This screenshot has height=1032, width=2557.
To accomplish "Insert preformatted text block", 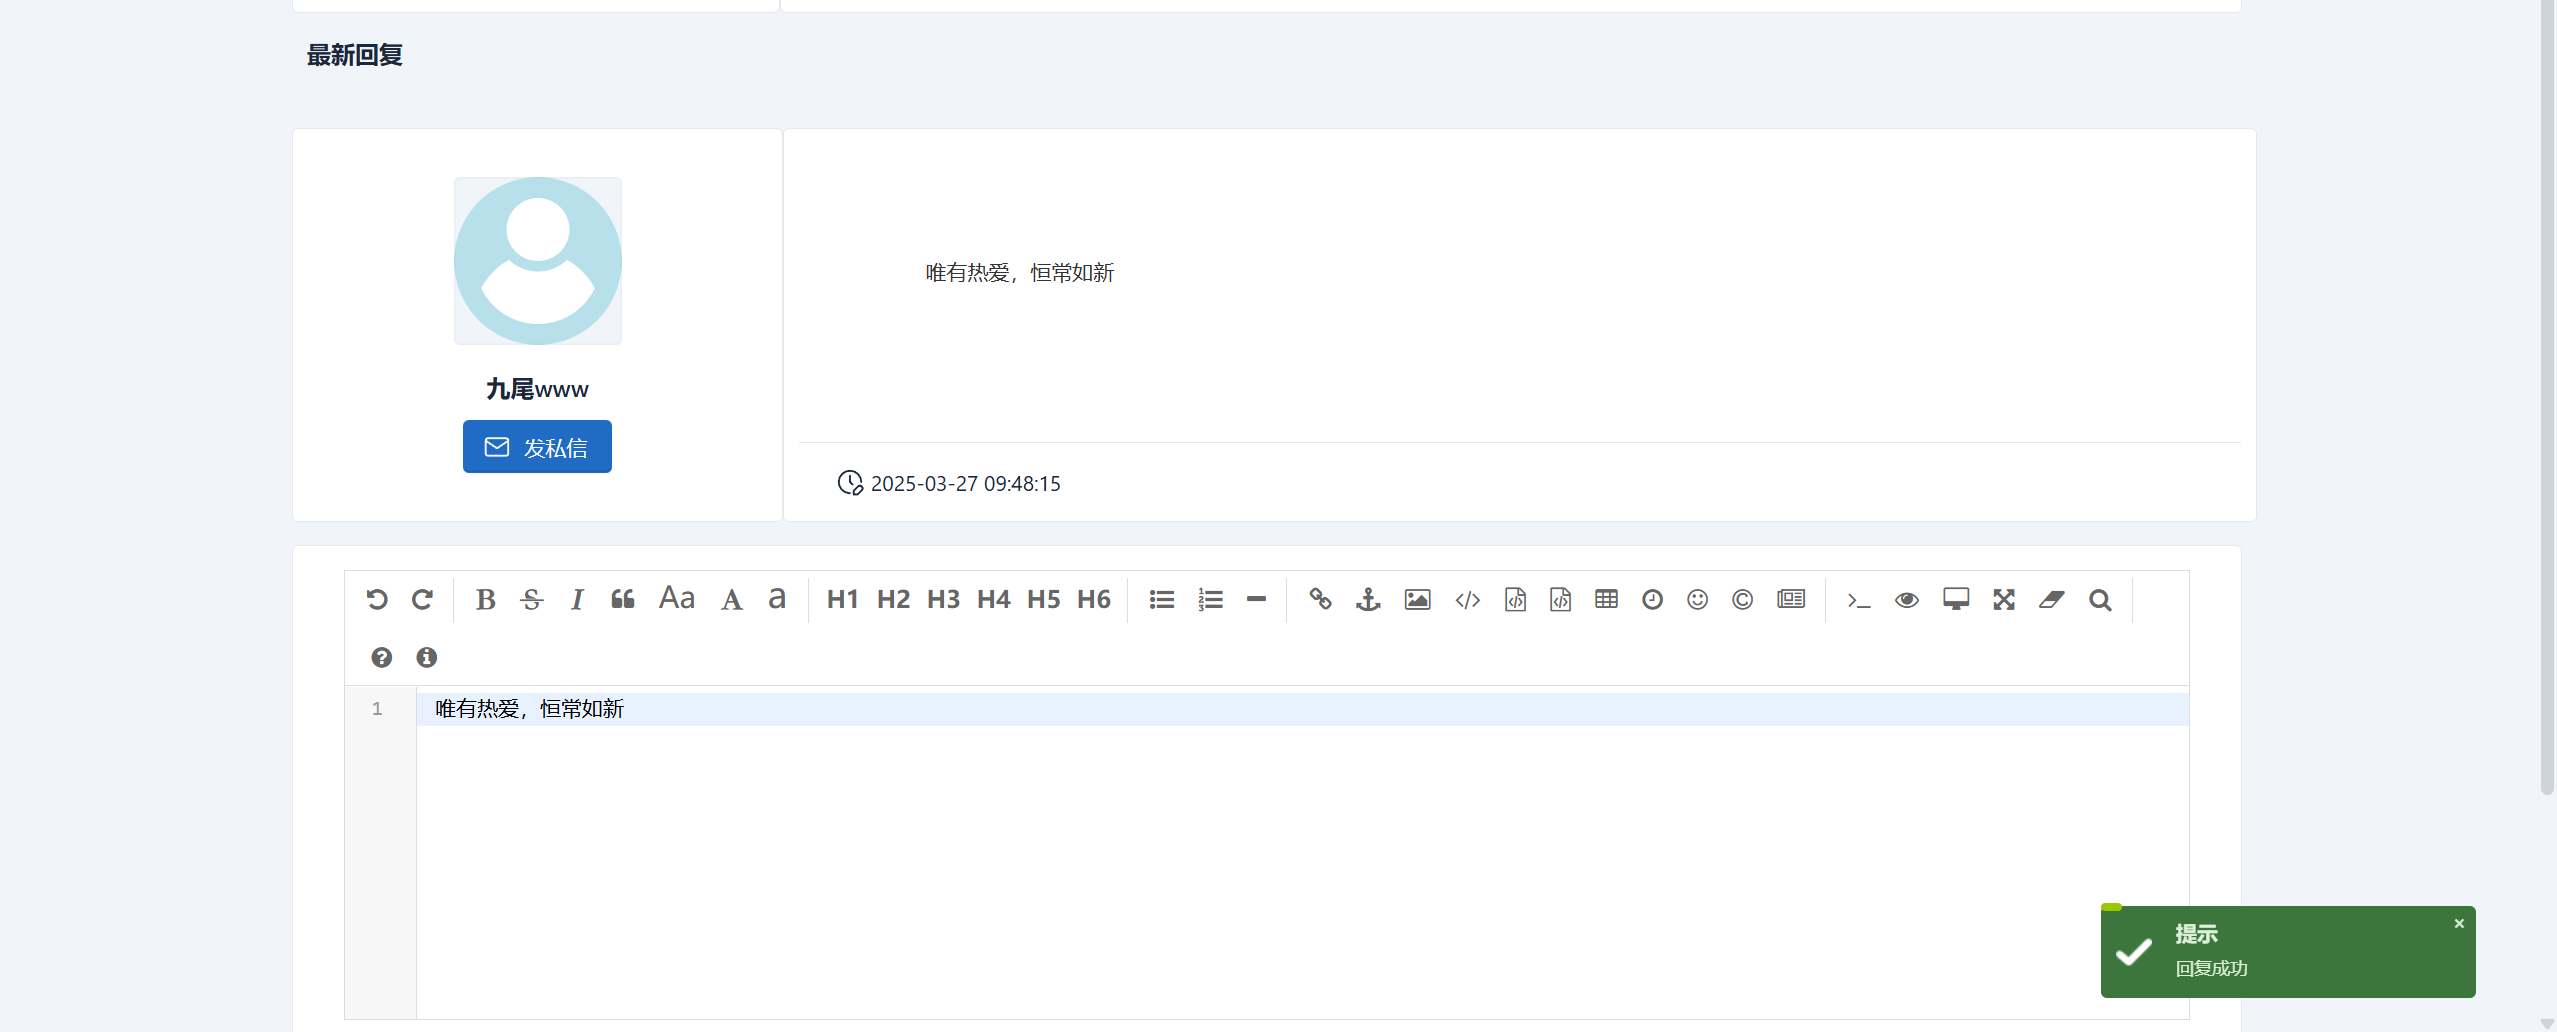I will [1515, 599].
